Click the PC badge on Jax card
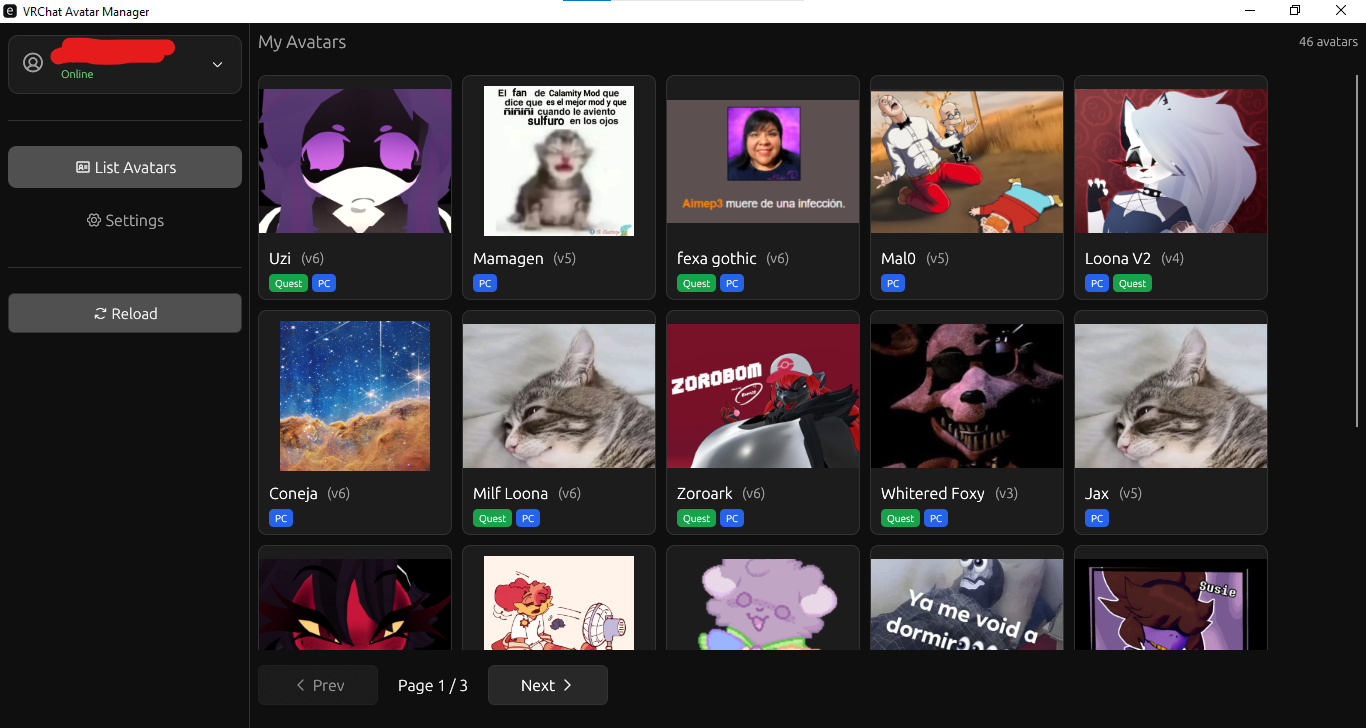Viewport: 1366px width, 728px height. pos(1097,518)
